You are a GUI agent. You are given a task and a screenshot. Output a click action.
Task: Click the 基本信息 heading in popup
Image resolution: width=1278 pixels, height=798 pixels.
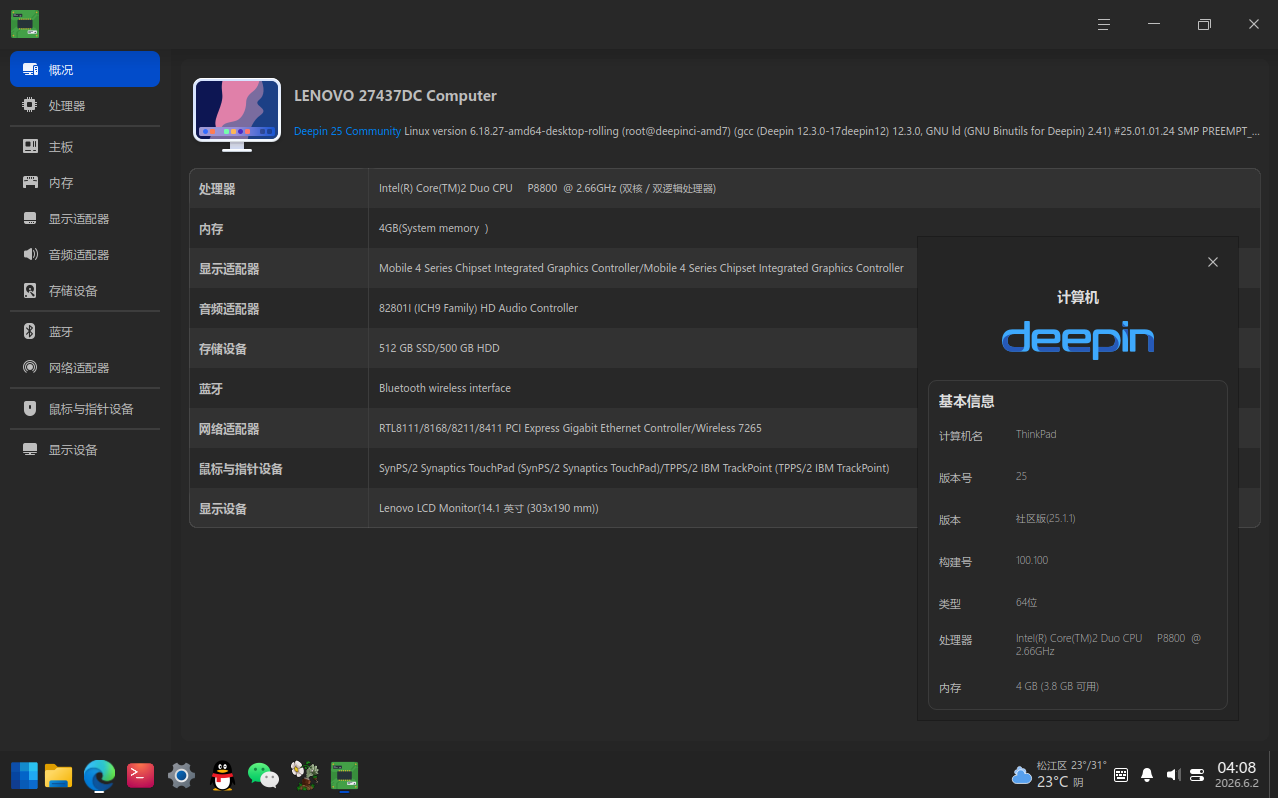(x=966, y=401)
